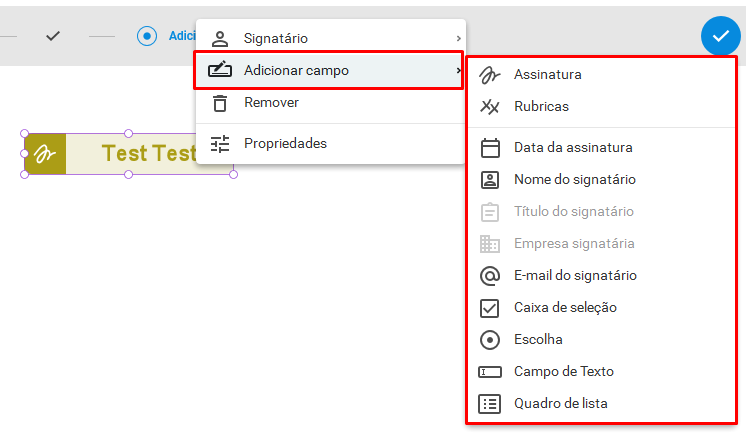Click the completed step checkmark
The height and width of the screenshot is (435, 746).
(x=53, y=36)
